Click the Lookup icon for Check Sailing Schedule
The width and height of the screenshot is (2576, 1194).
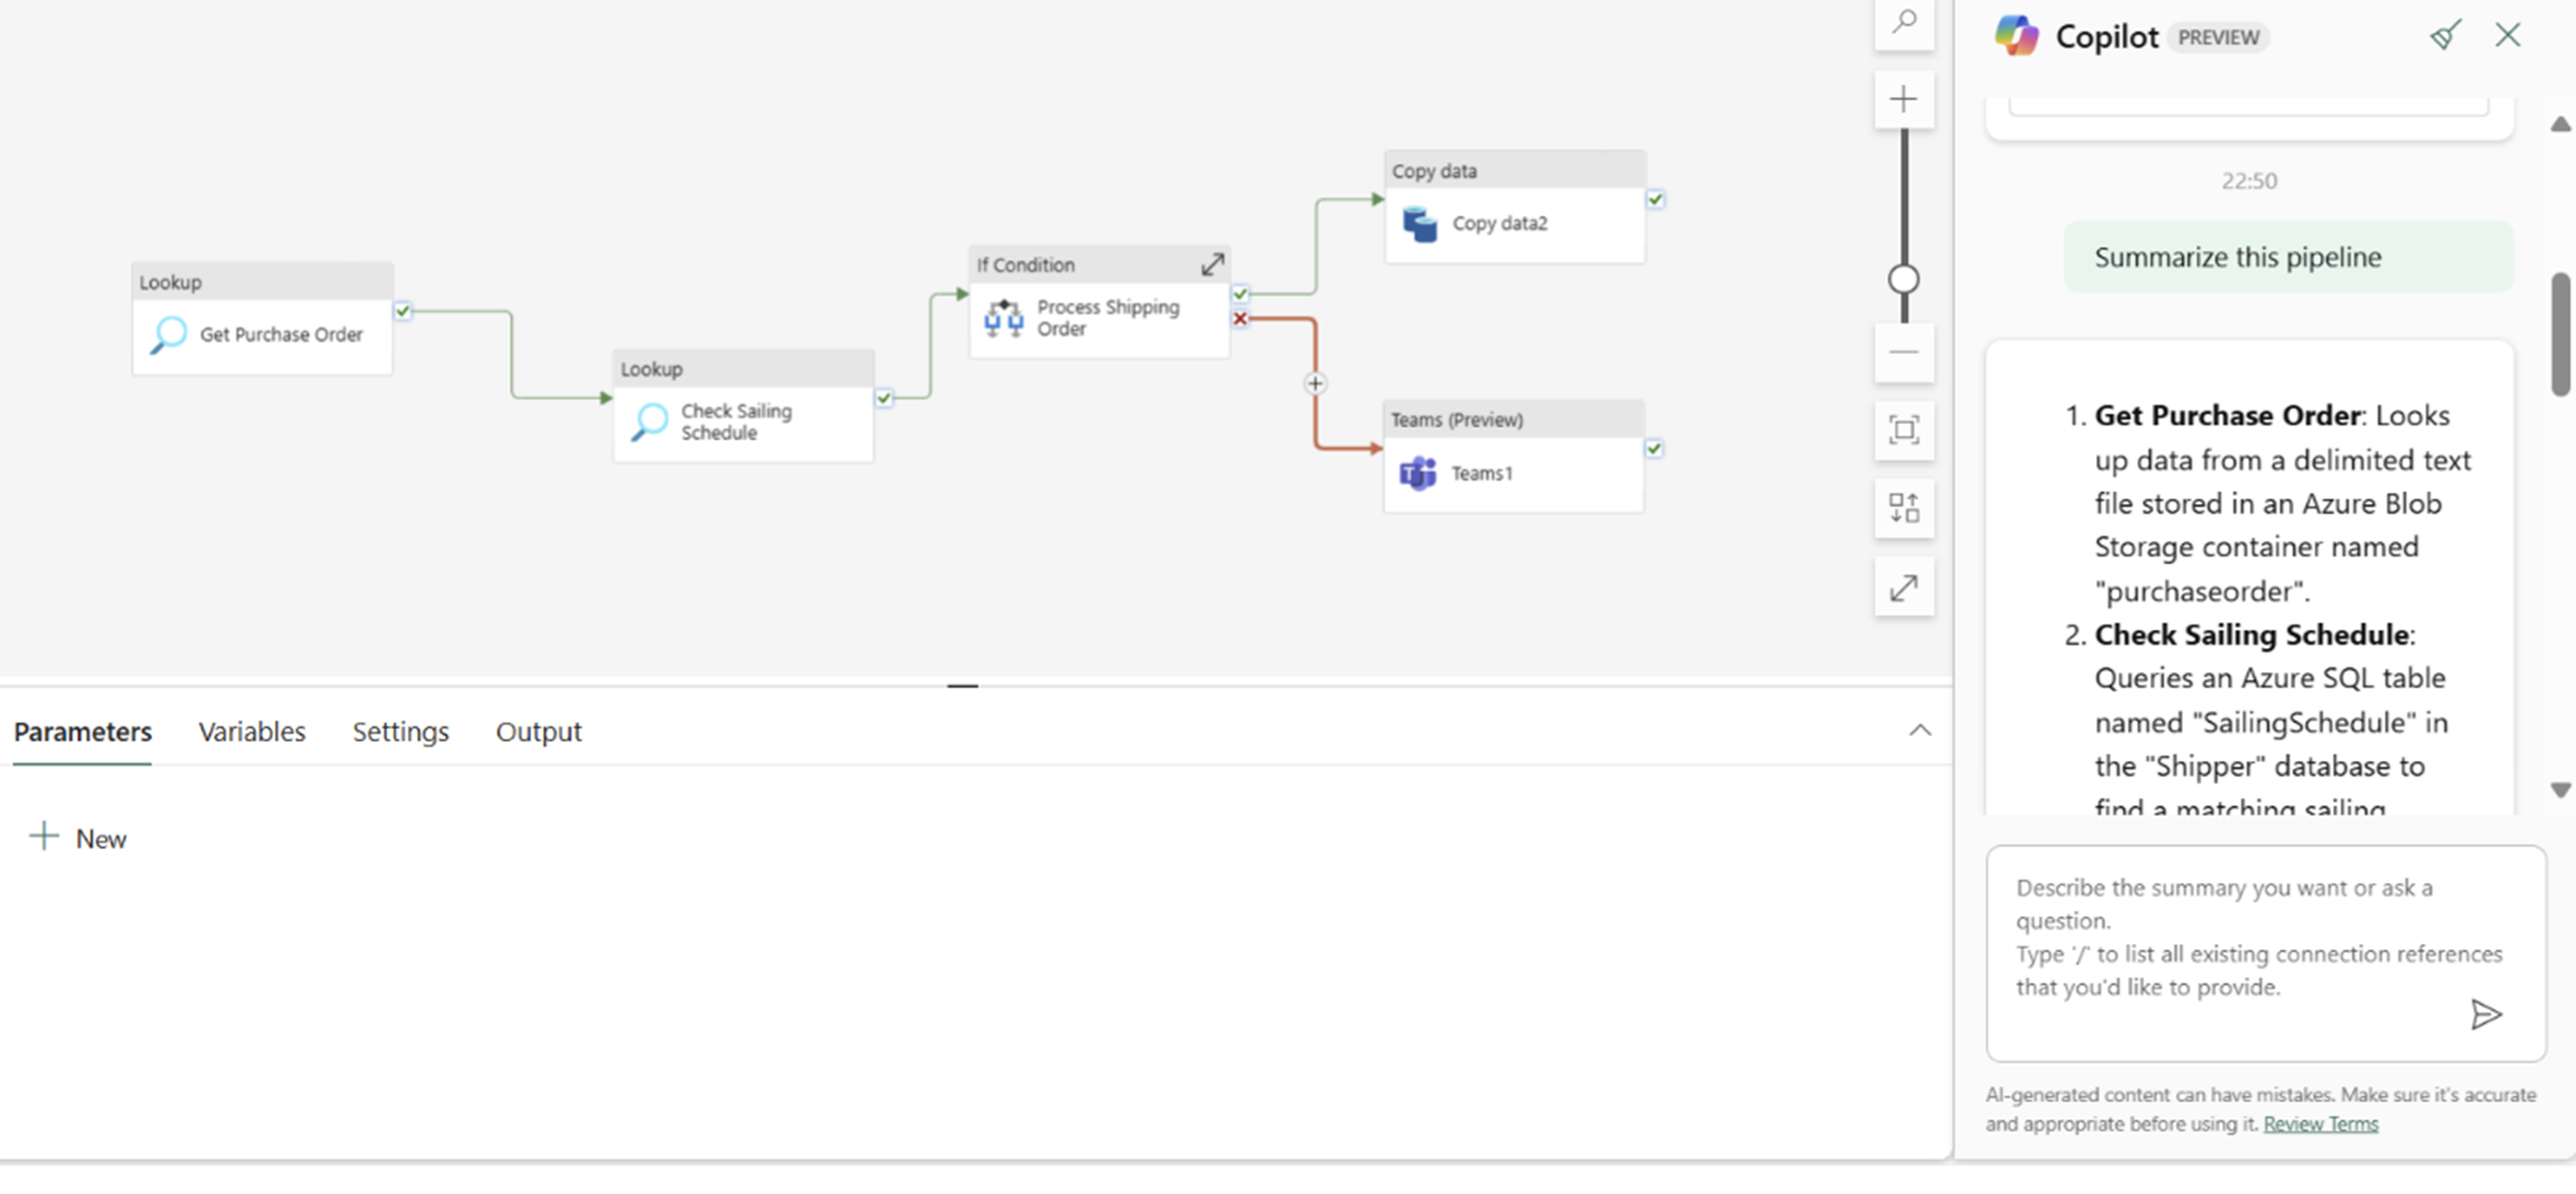(x=649, y=421)
